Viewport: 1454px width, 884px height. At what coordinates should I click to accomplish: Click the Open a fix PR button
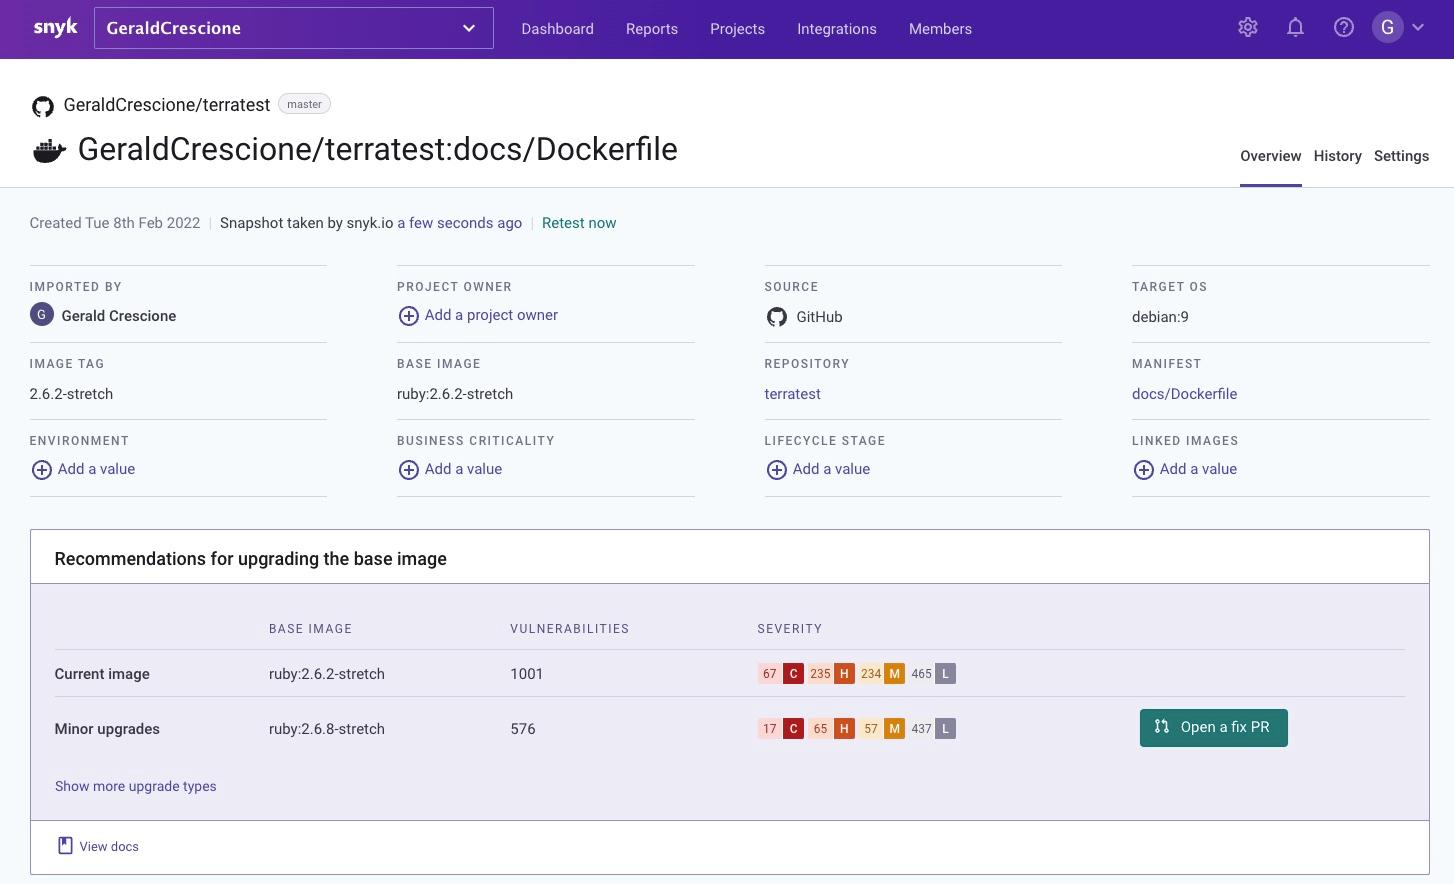pyautogui.click(x=1213, y=728)
